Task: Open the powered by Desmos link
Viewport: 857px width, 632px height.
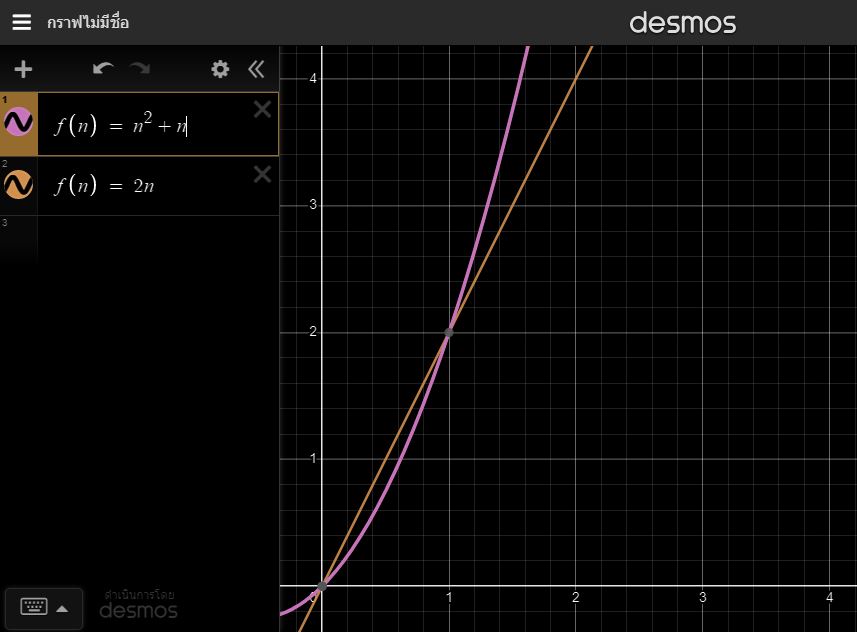Action: point(138,604)
